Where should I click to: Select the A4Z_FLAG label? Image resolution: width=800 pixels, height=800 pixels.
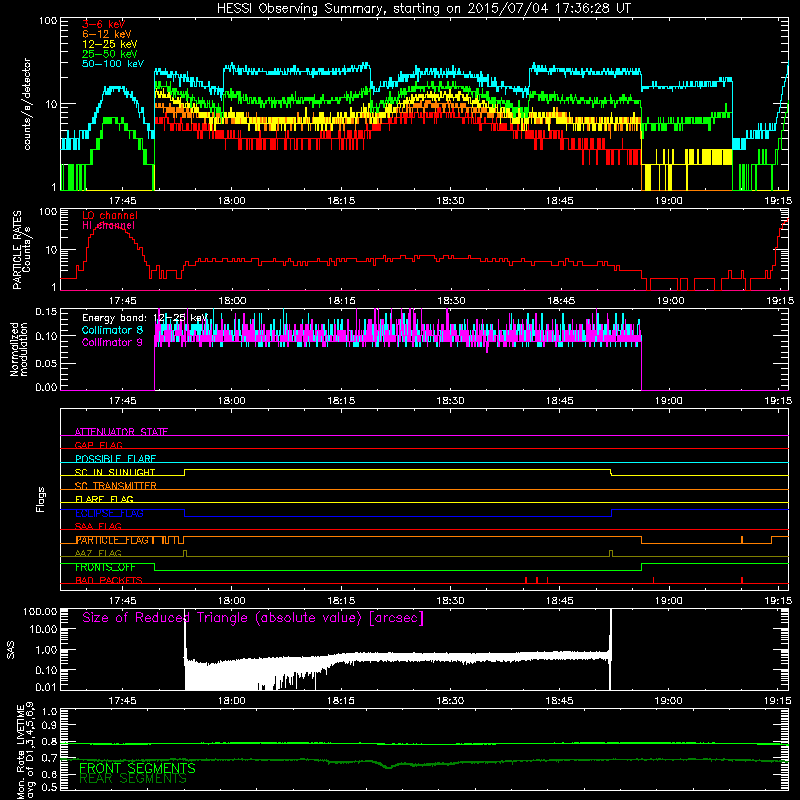point(98,554)
